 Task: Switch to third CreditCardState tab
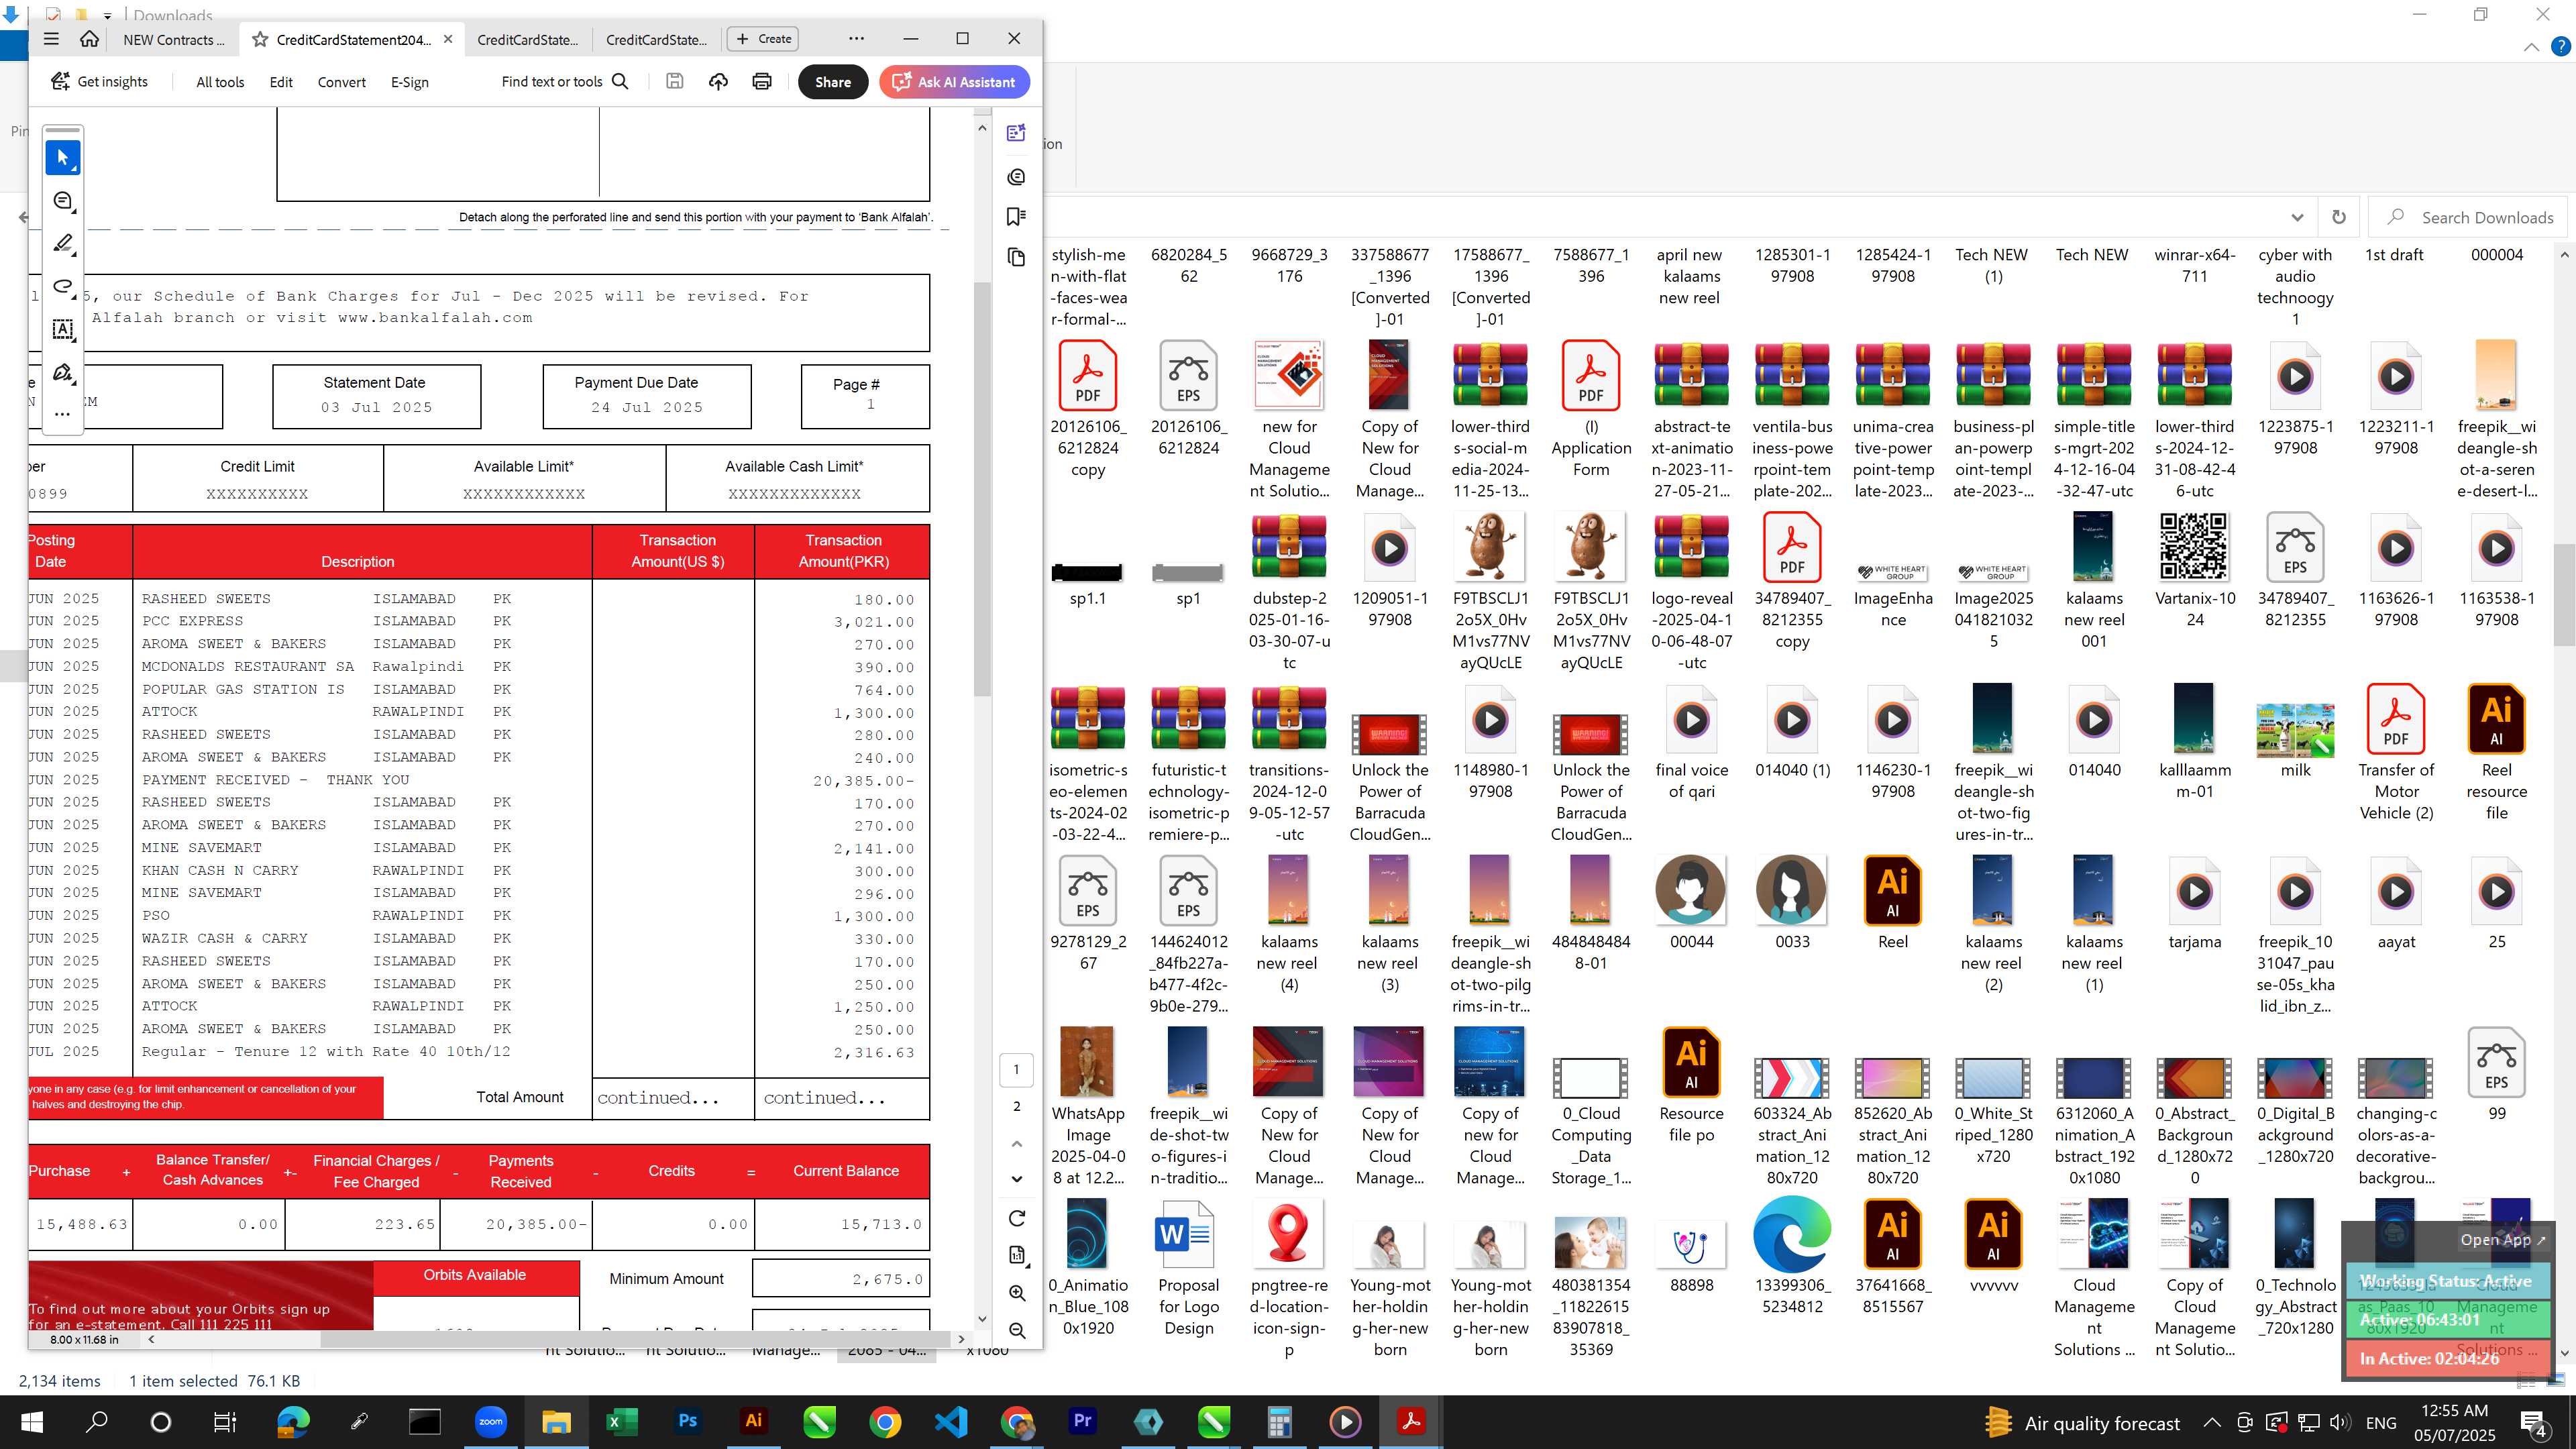point(656,39)
